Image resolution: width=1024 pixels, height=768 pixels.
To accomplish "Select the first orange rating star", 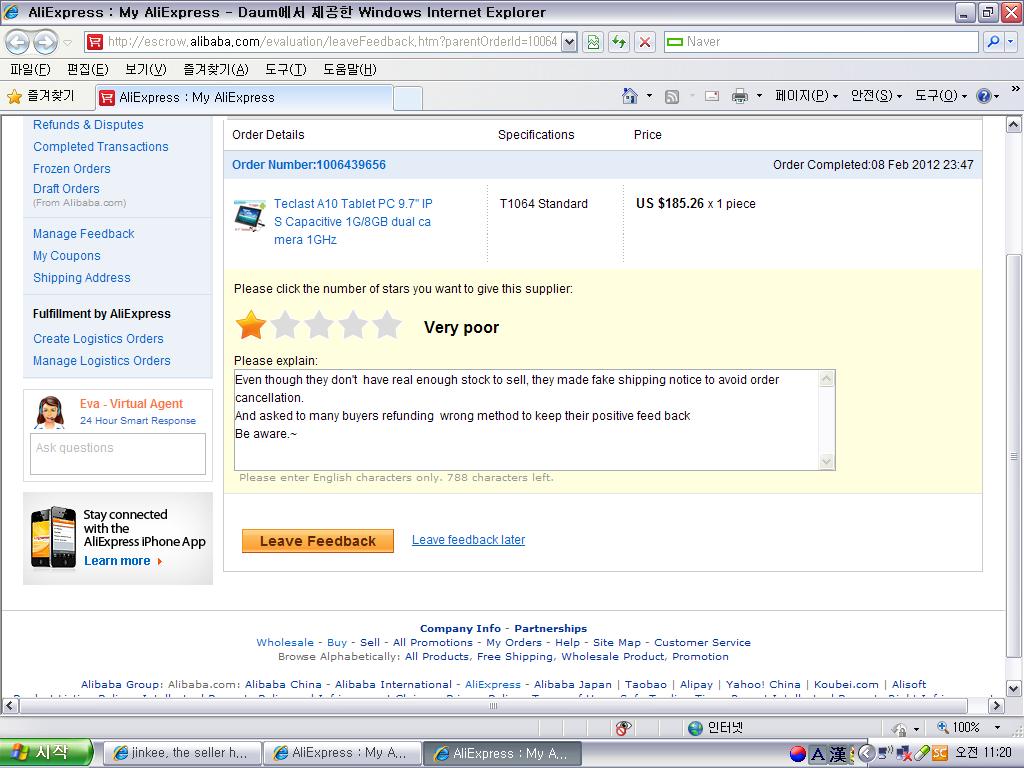I will 251,325.
